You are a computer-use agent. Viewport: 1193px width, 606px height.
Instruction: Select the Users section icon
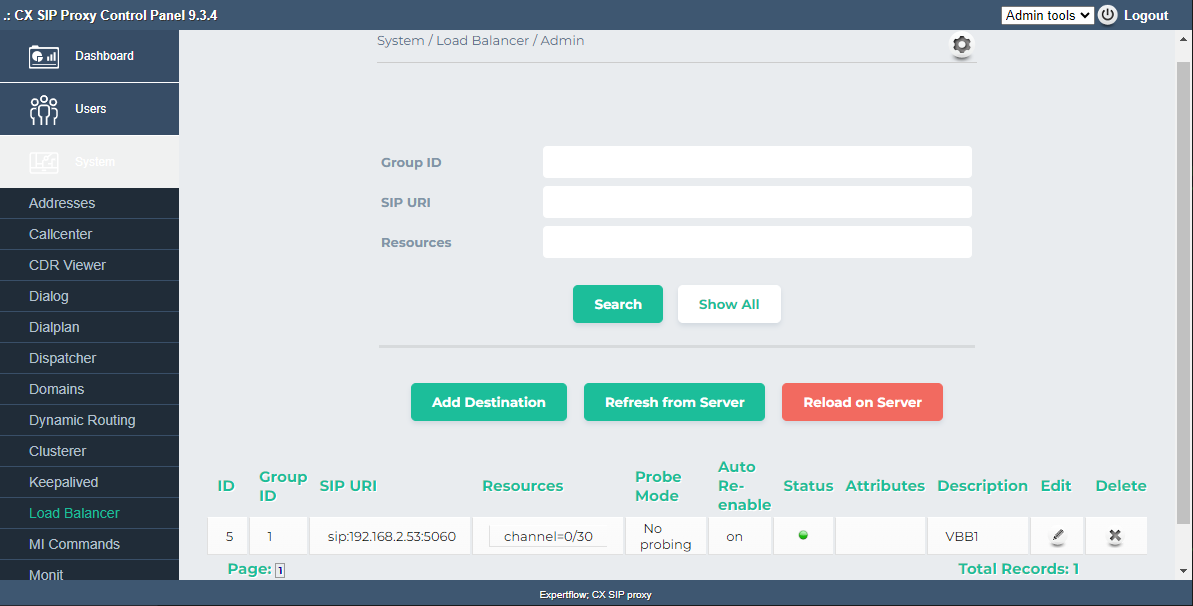click(44, 108)
